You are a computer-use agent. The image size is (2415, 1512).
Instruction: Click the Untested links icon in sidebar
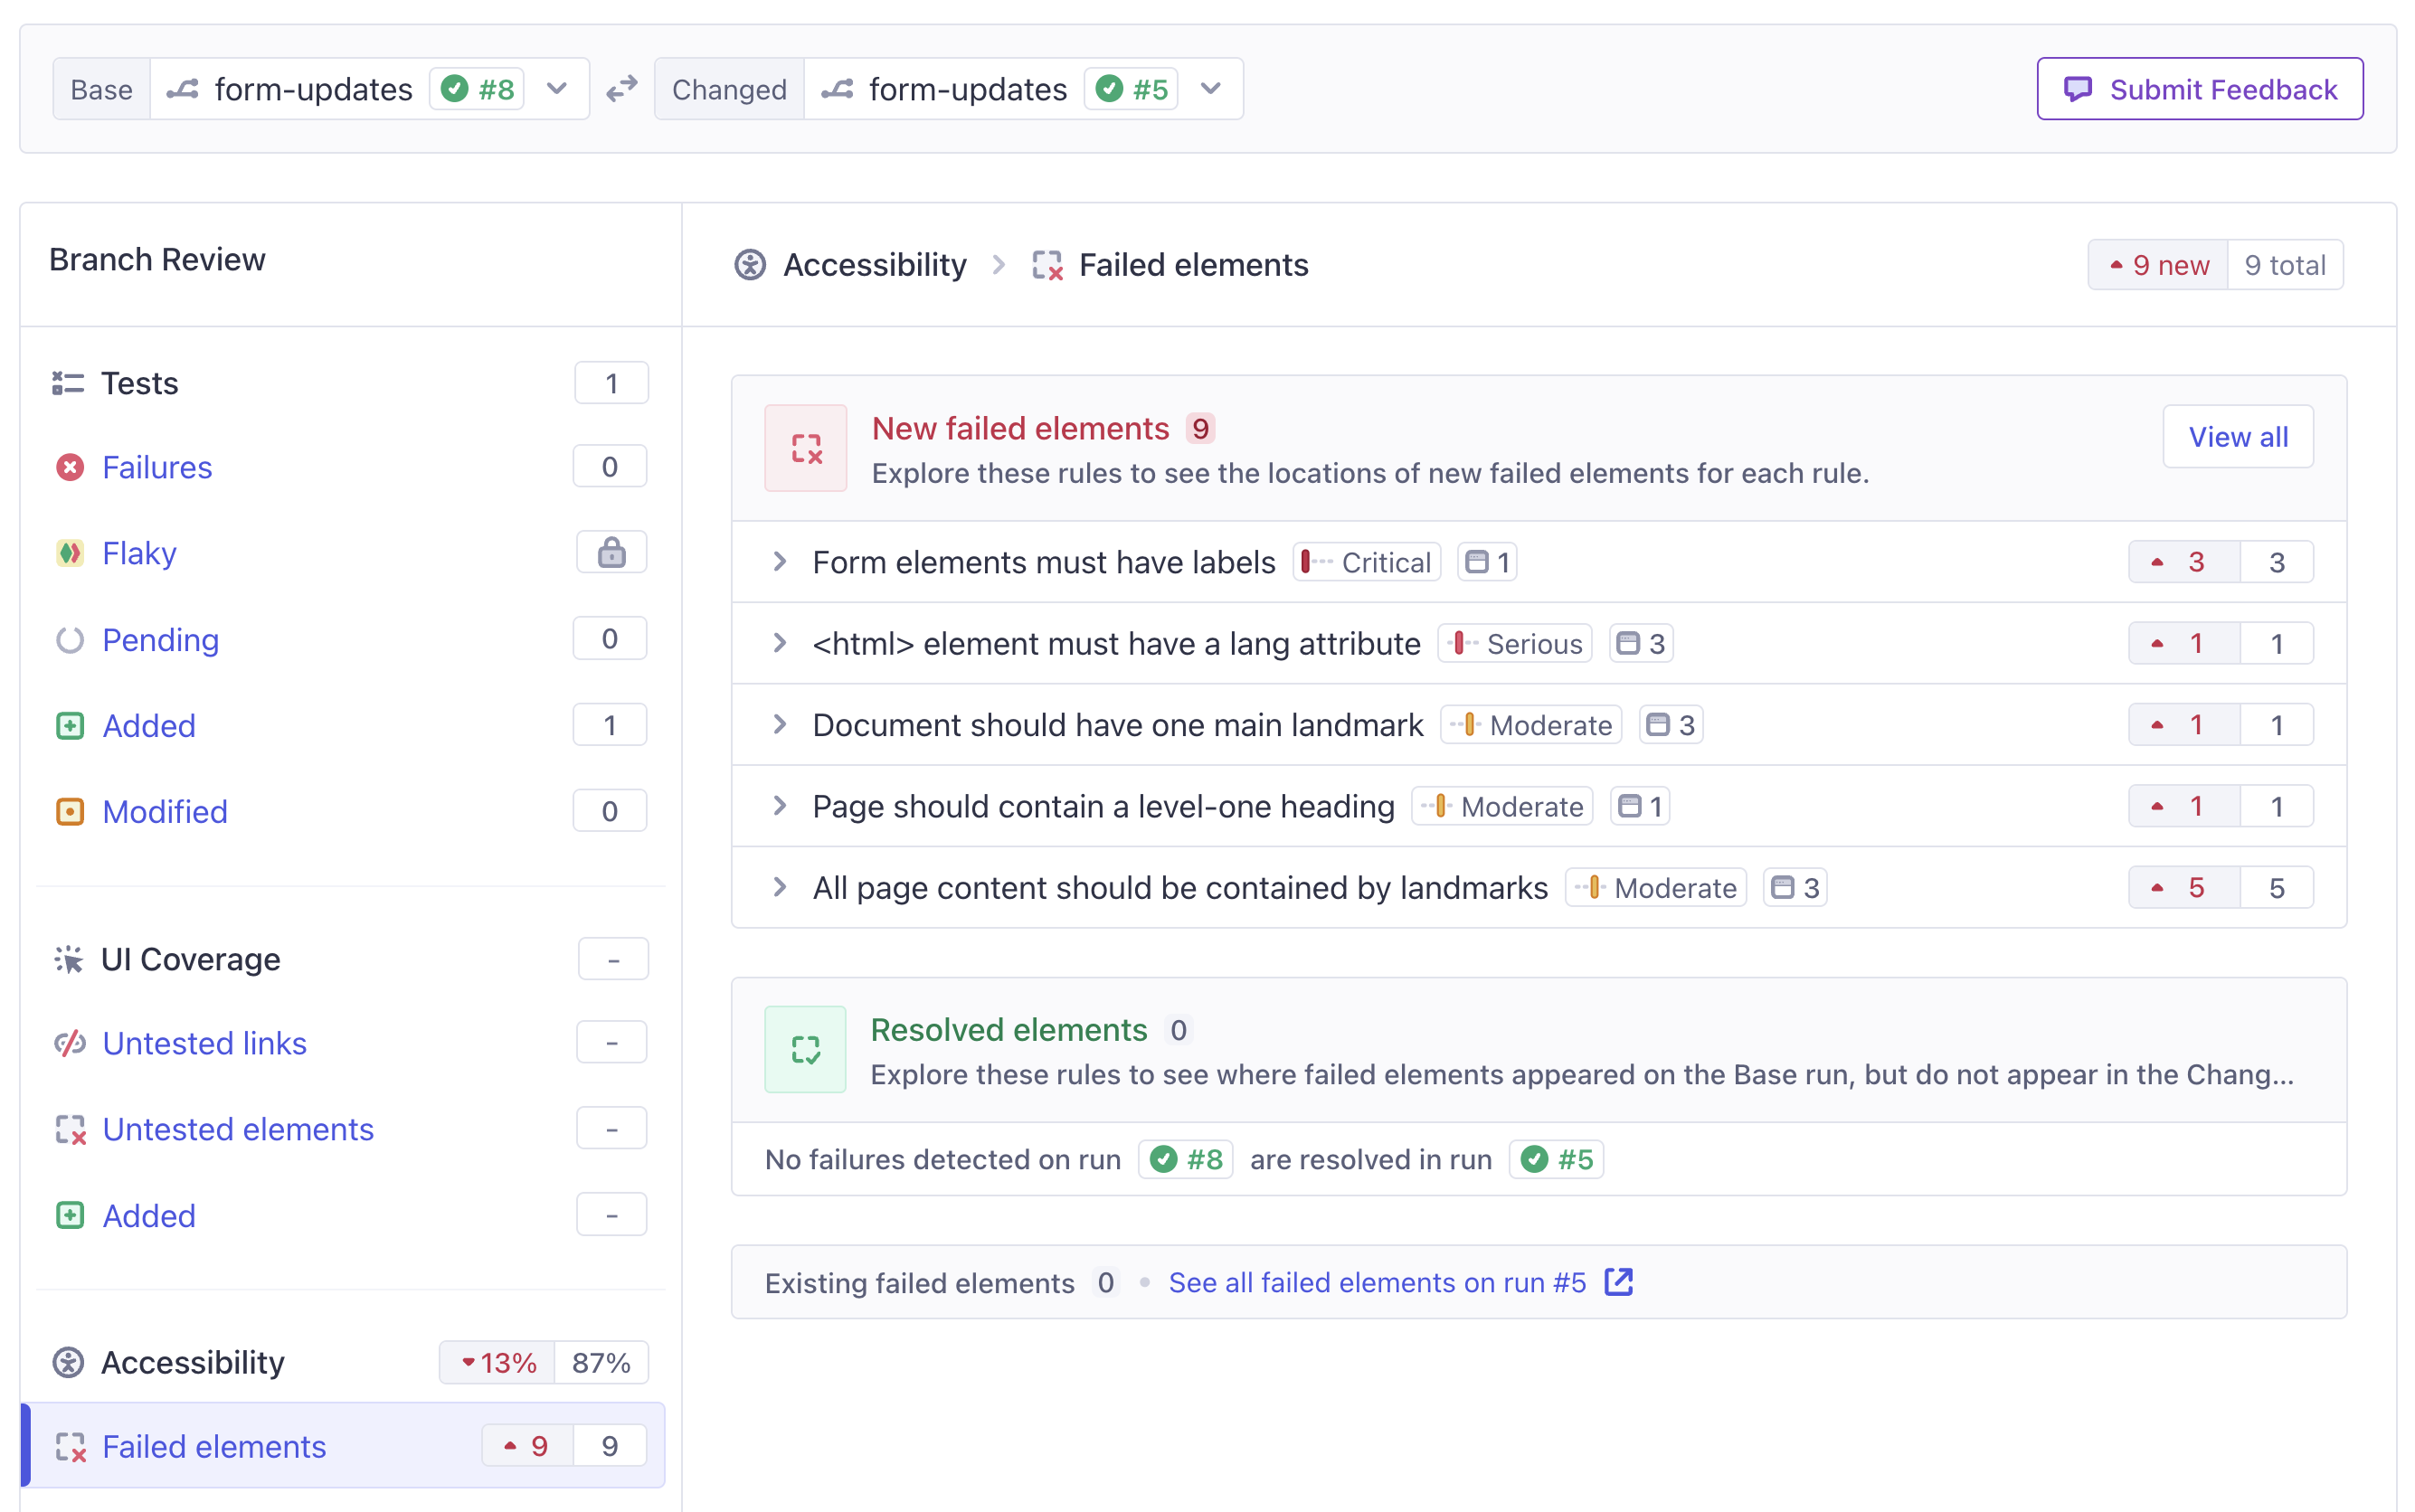(70, 1043)
